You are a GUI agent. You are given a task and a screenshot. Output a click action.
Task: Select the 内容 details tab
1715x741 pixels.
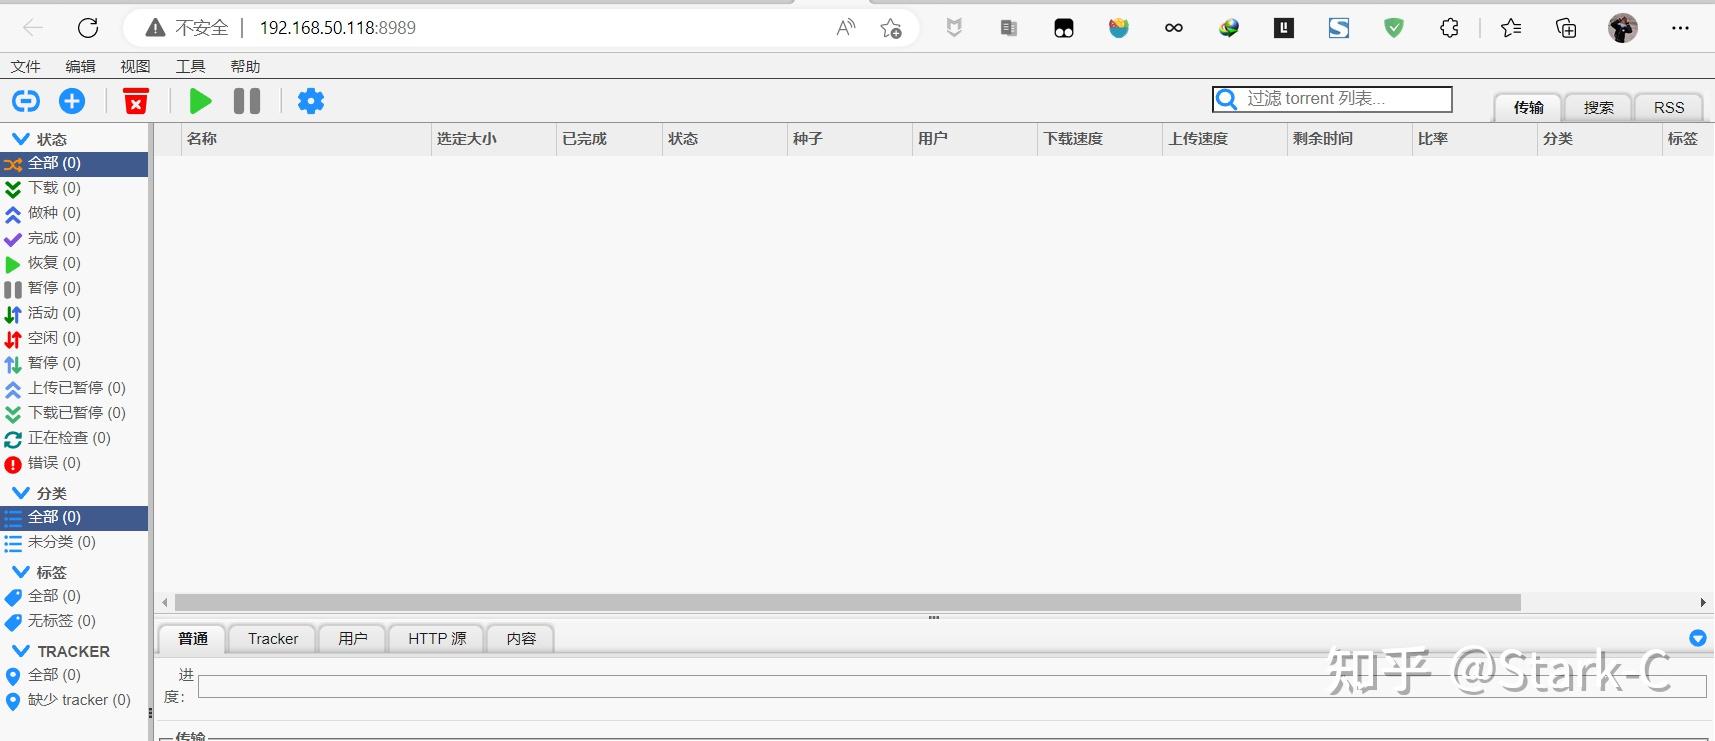point(521,638)
